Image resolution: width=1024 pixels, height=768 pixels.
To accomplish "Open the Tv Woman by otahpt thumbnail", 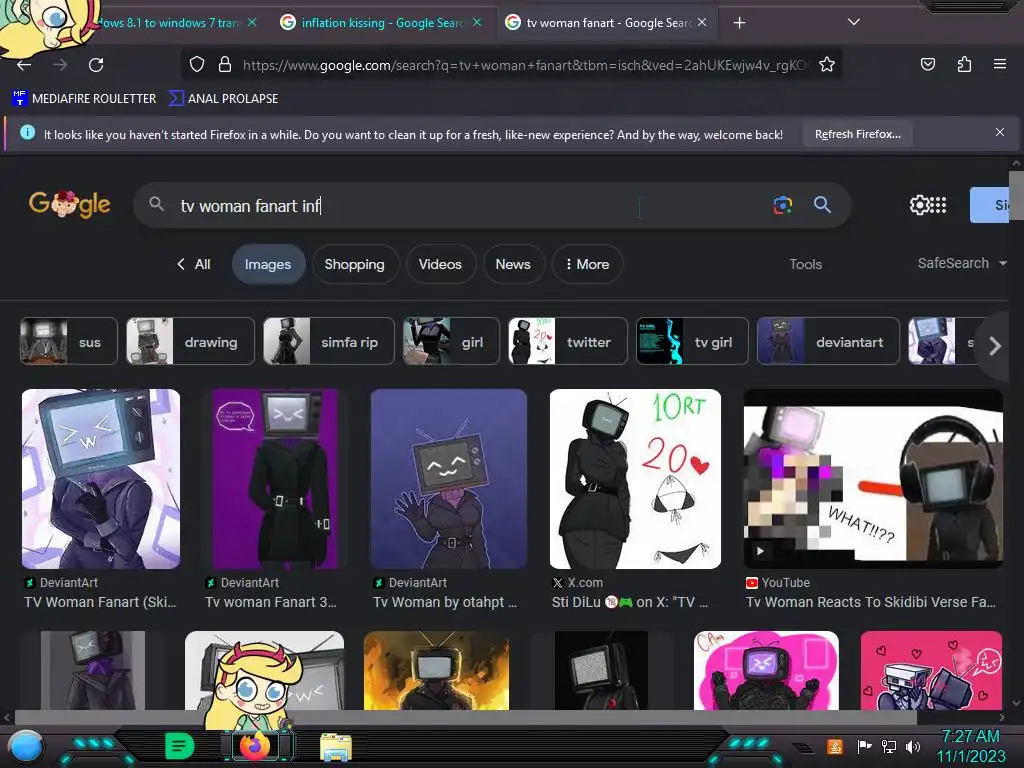I will (449, 479).
